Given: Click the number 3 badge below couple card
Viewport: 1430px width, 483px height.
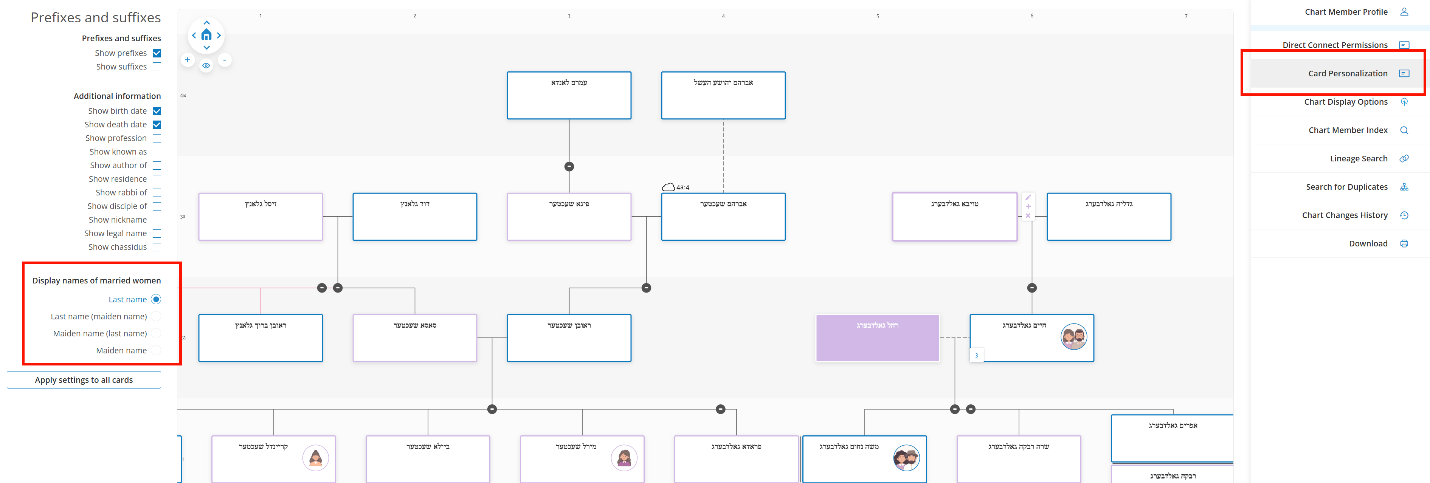Looking at the screenshot, I should pos(976,355).
